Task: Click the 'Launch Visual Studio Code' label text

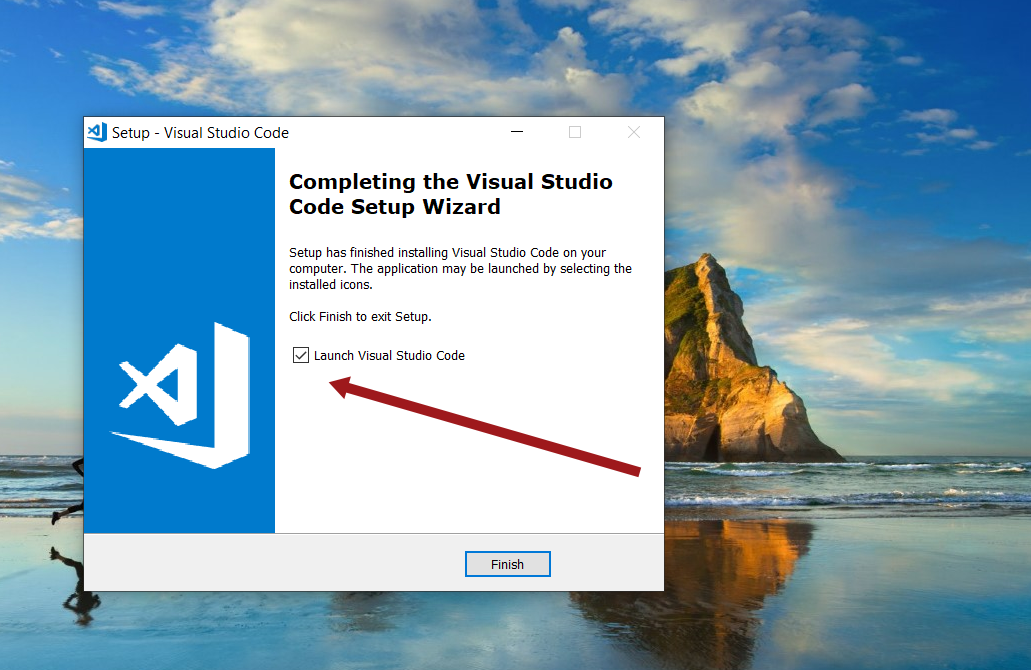Action: pos(389,355)
